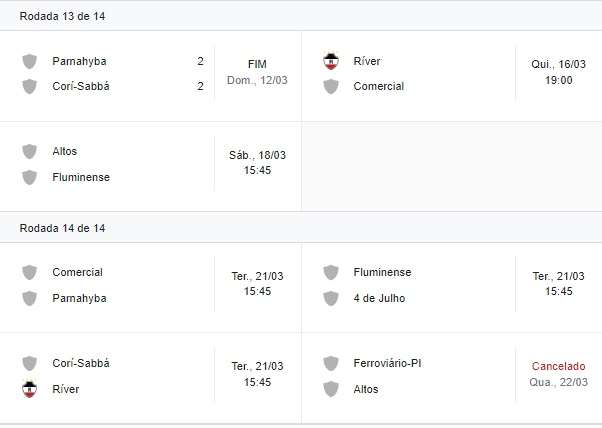Click the Altos shield icon in Rodada 13

pyautogui.click(x=30, y=151)
